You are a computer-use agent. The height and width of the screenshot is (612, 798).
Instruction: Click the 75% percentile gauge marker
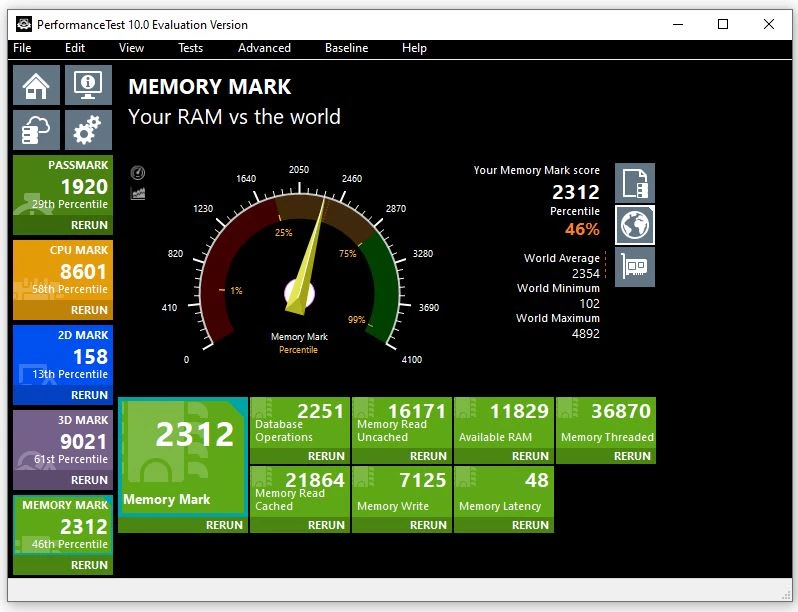pyautogui.click(x=347, y=253)
